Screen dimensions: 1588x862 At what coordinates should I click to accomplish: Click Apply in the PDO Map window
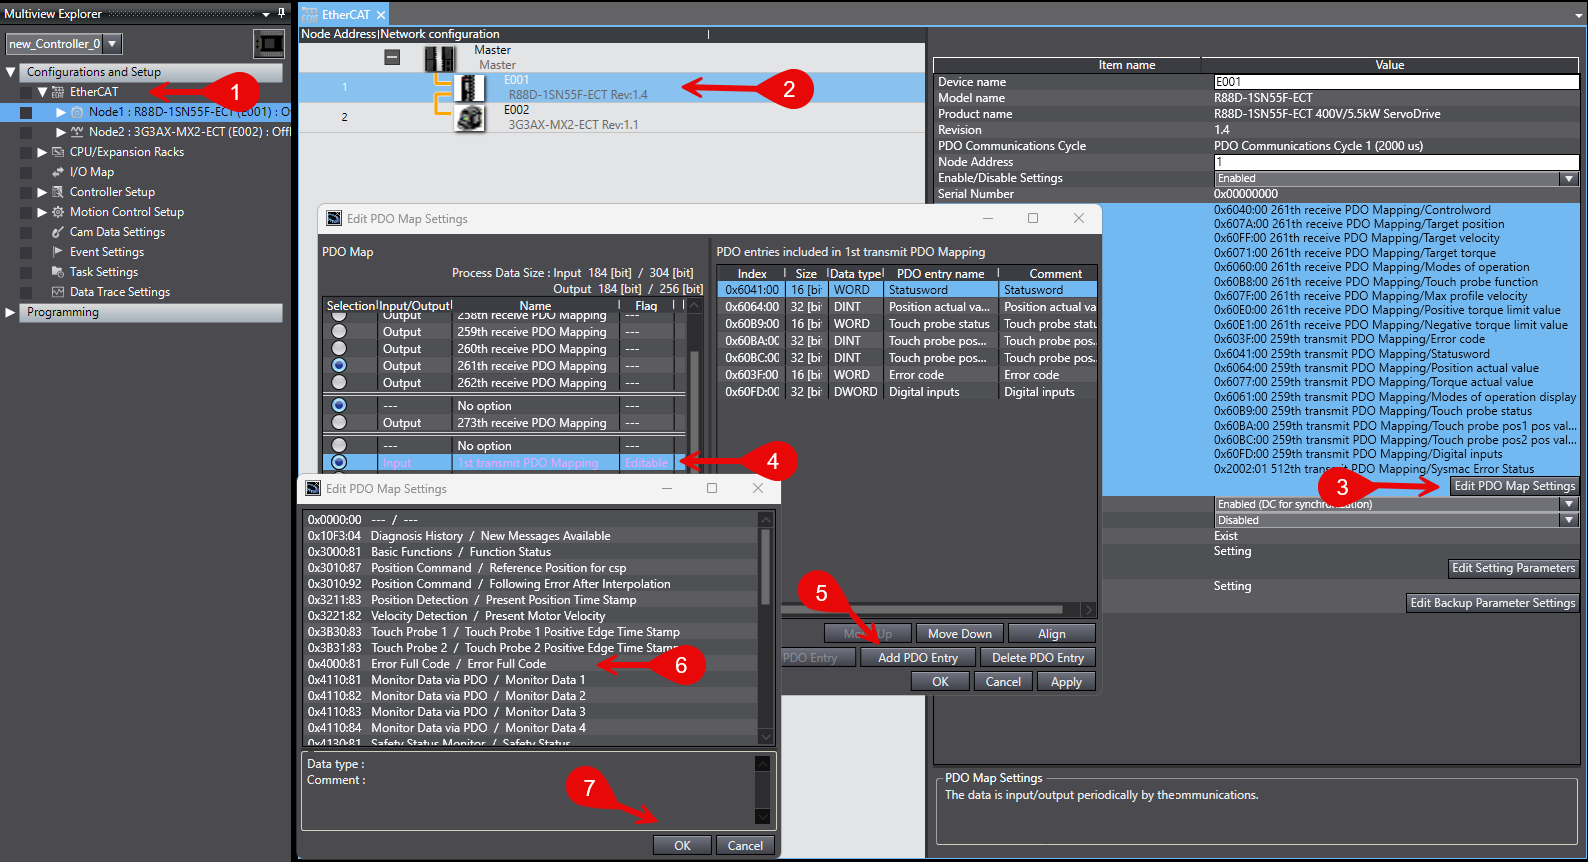pos(1066,682)
